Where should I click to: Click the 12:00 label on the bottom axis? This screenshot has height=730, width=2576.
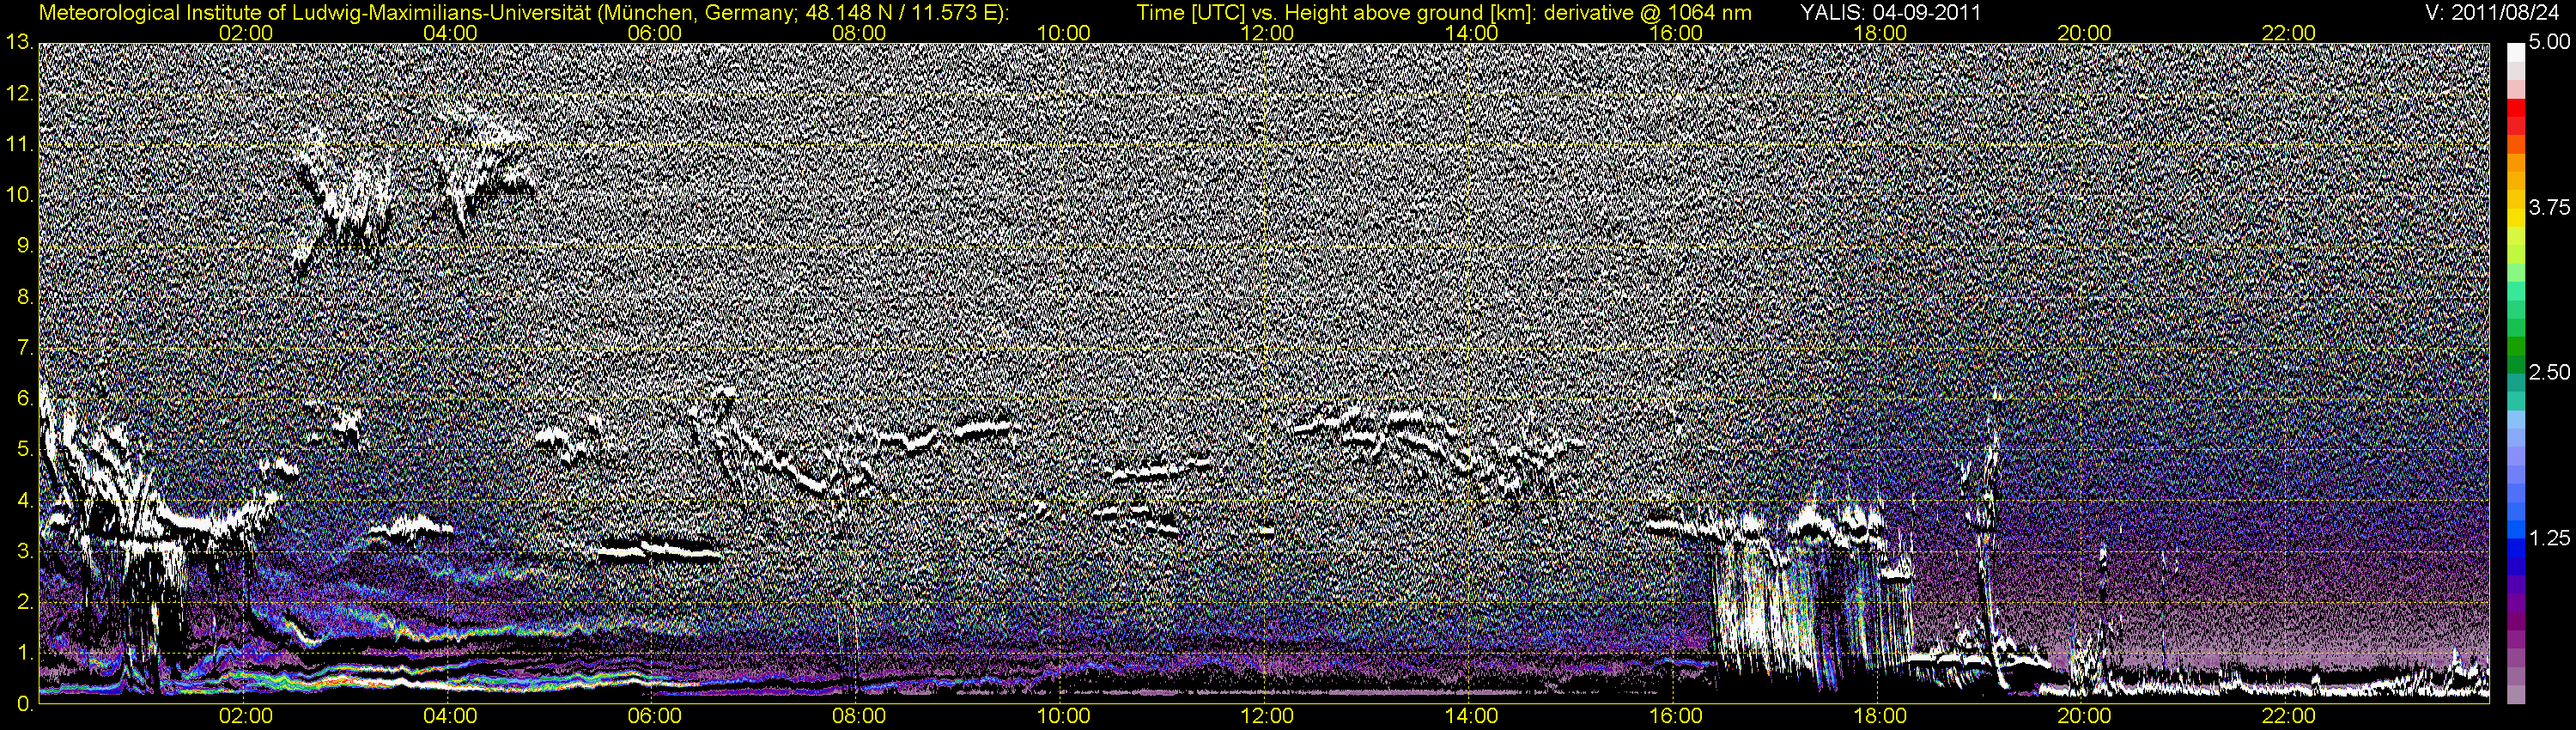[x=1267, y=716]
